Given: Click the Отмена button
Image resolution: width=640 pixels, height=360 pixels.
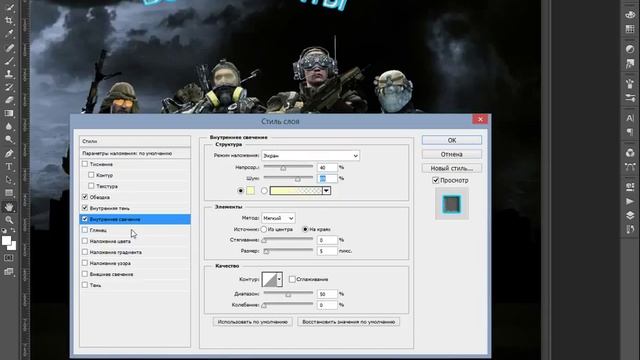Looking at the screenshot, I should pos(452,154).
